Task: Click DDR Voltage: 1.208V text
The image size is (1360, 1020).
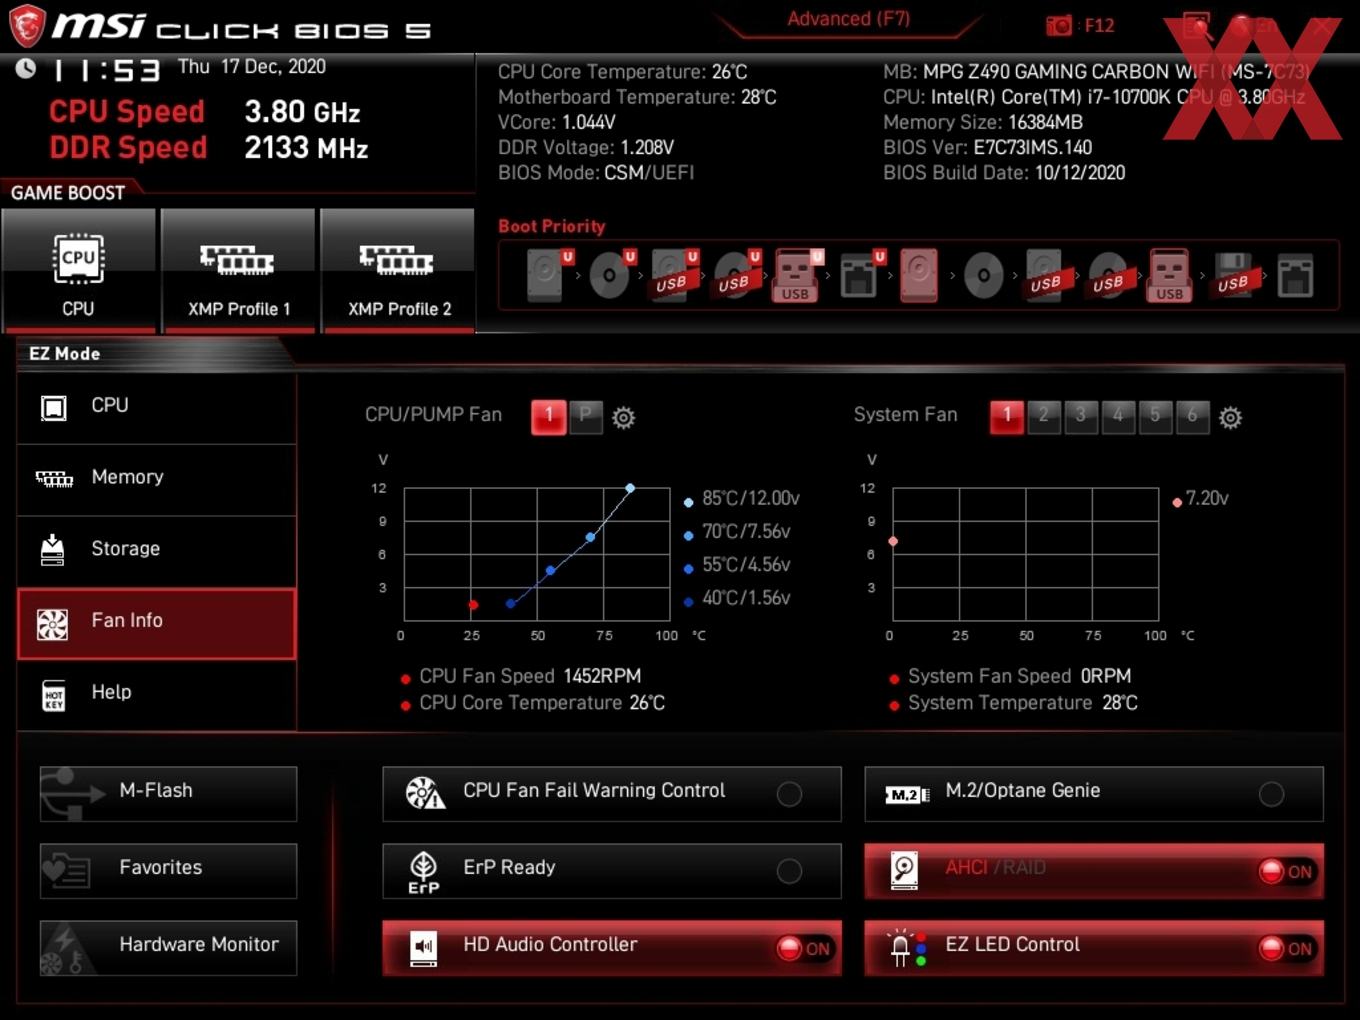Action: [x=586, y=147]
